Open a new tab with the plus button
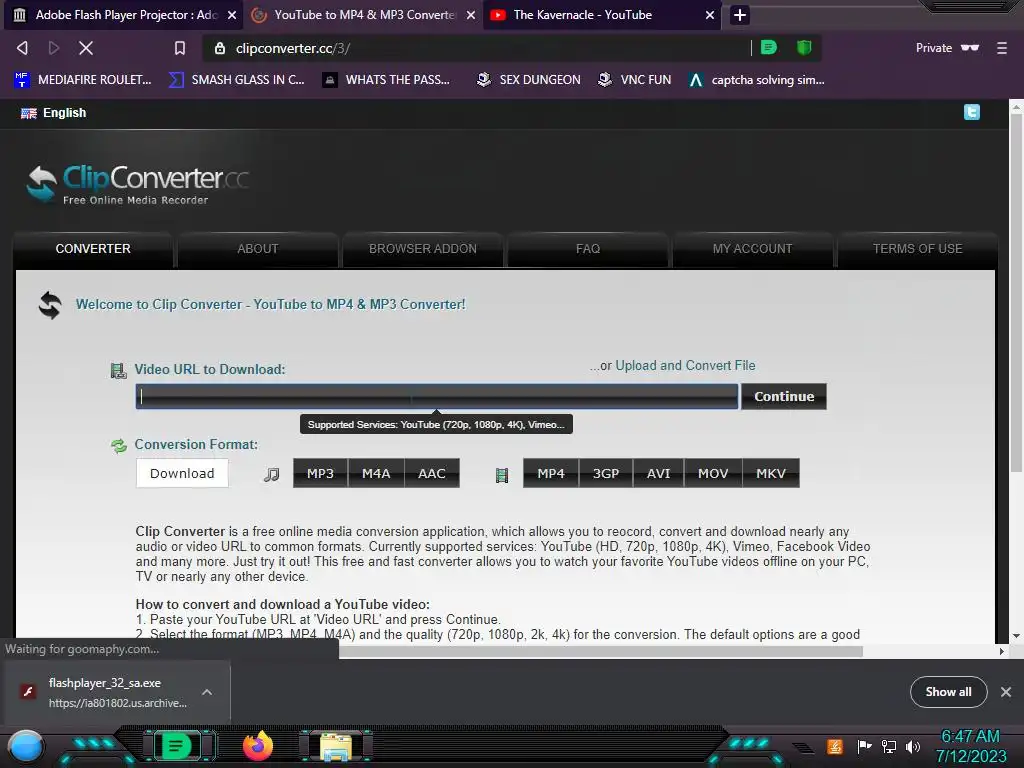 [x=739, y=15]
